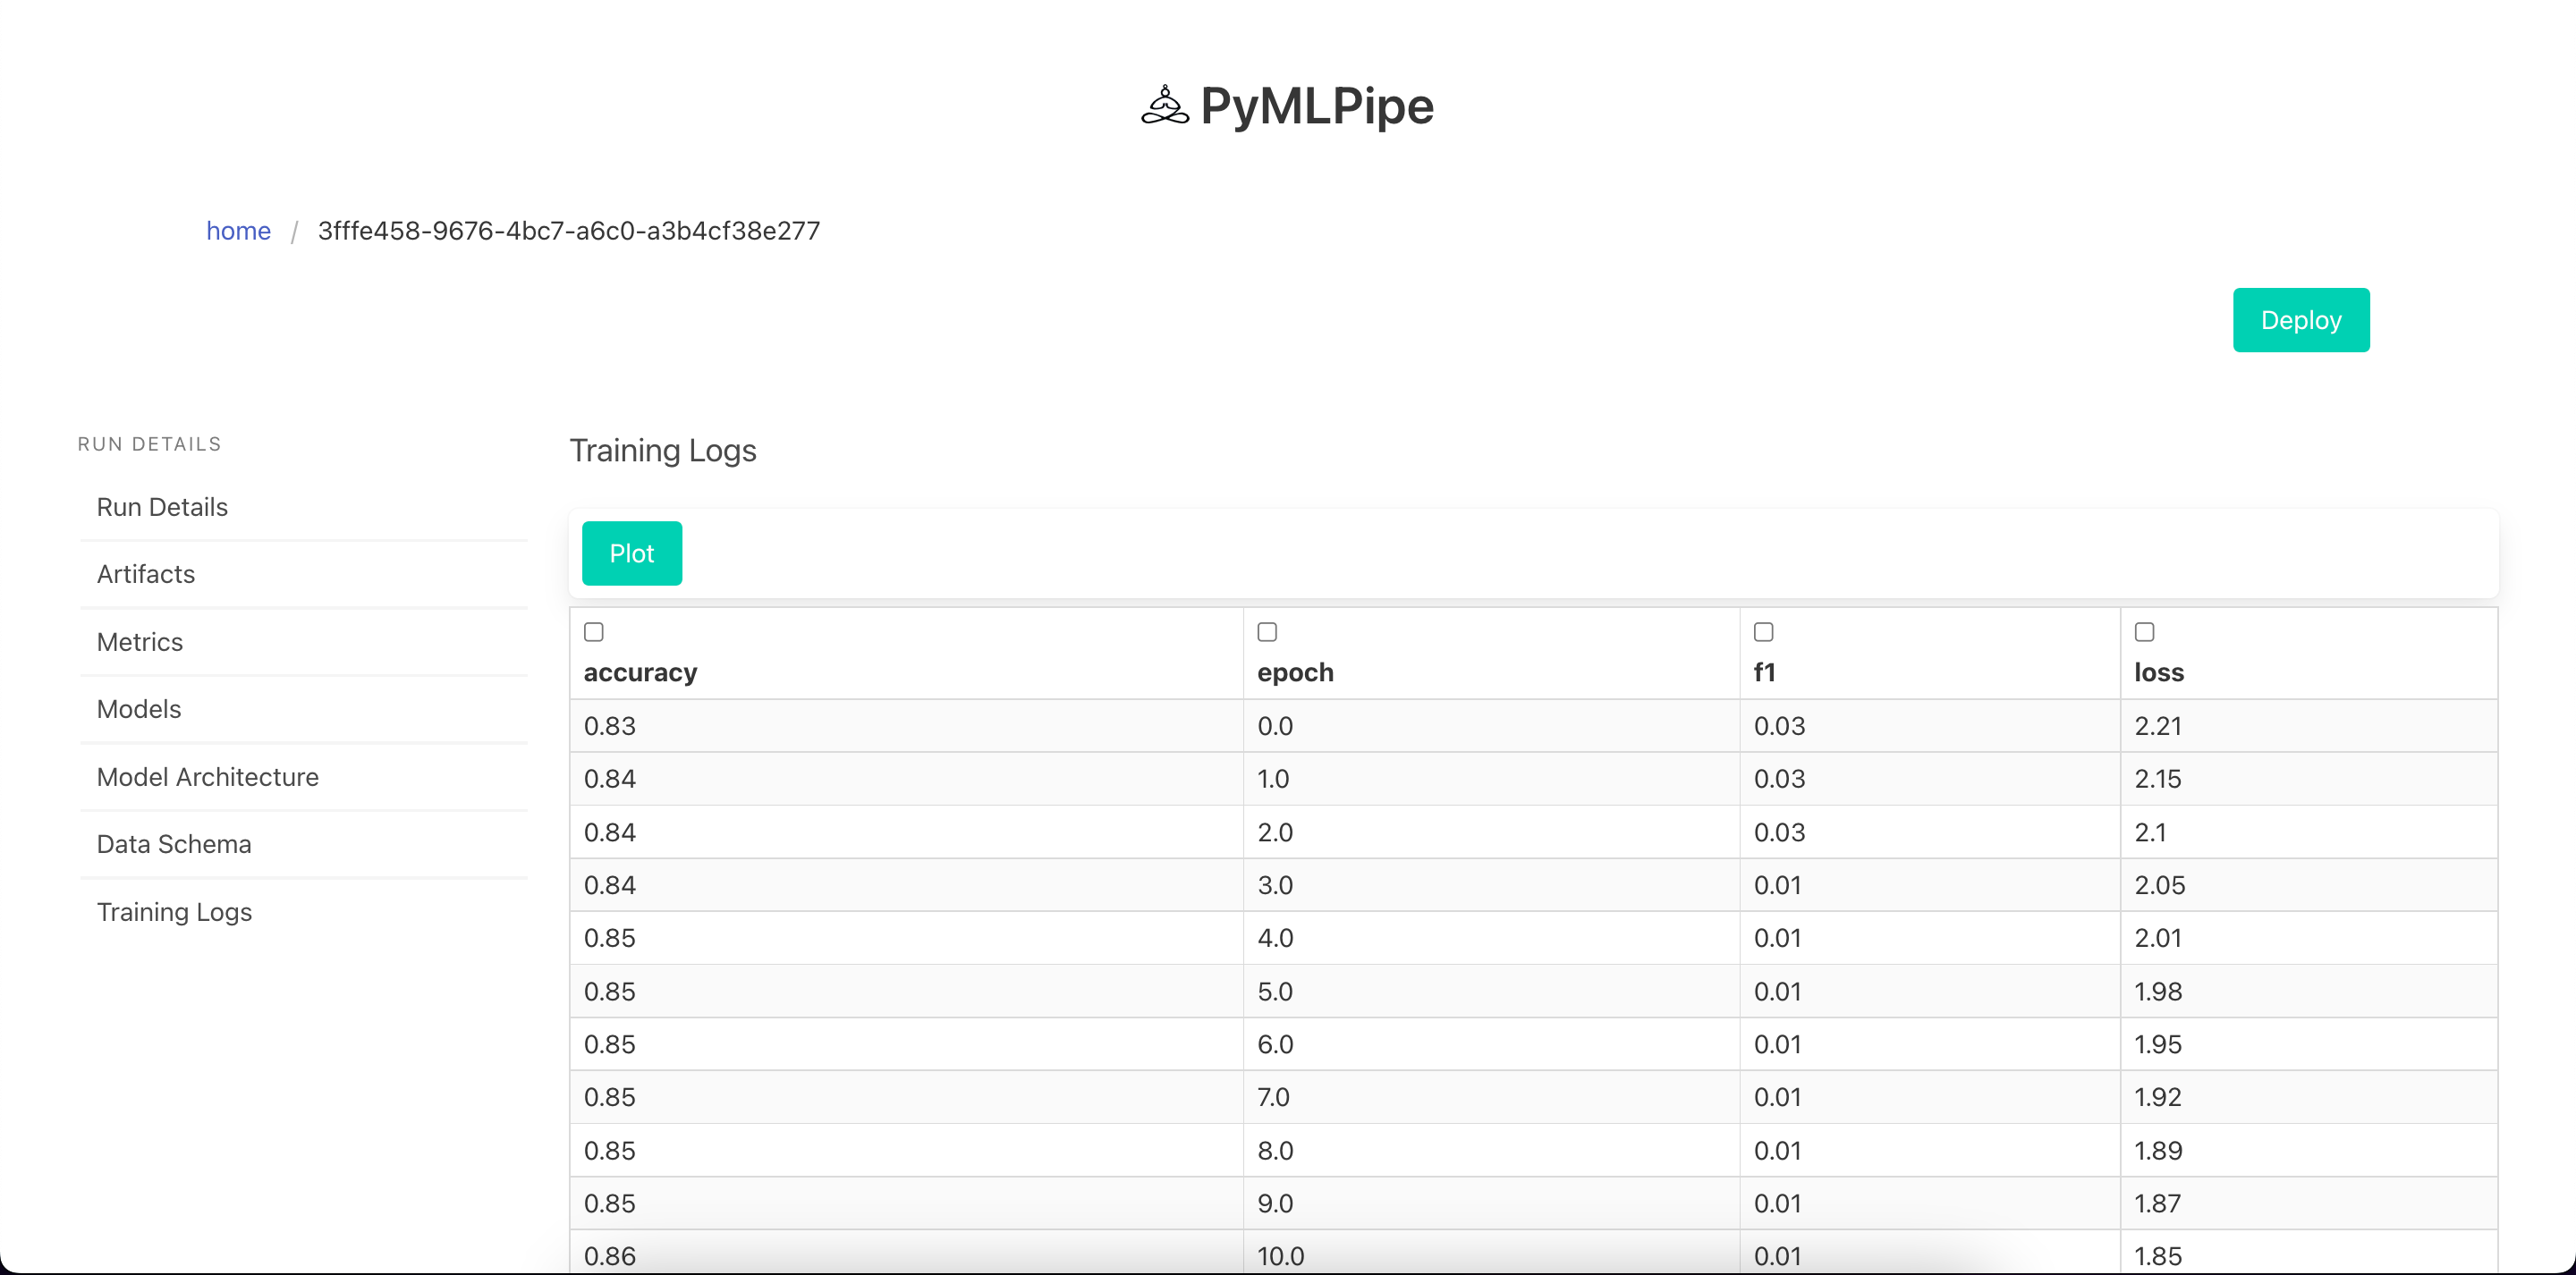The image size is (2576, 1275).
Task: Click the Plot button
Action: (632, 553)
